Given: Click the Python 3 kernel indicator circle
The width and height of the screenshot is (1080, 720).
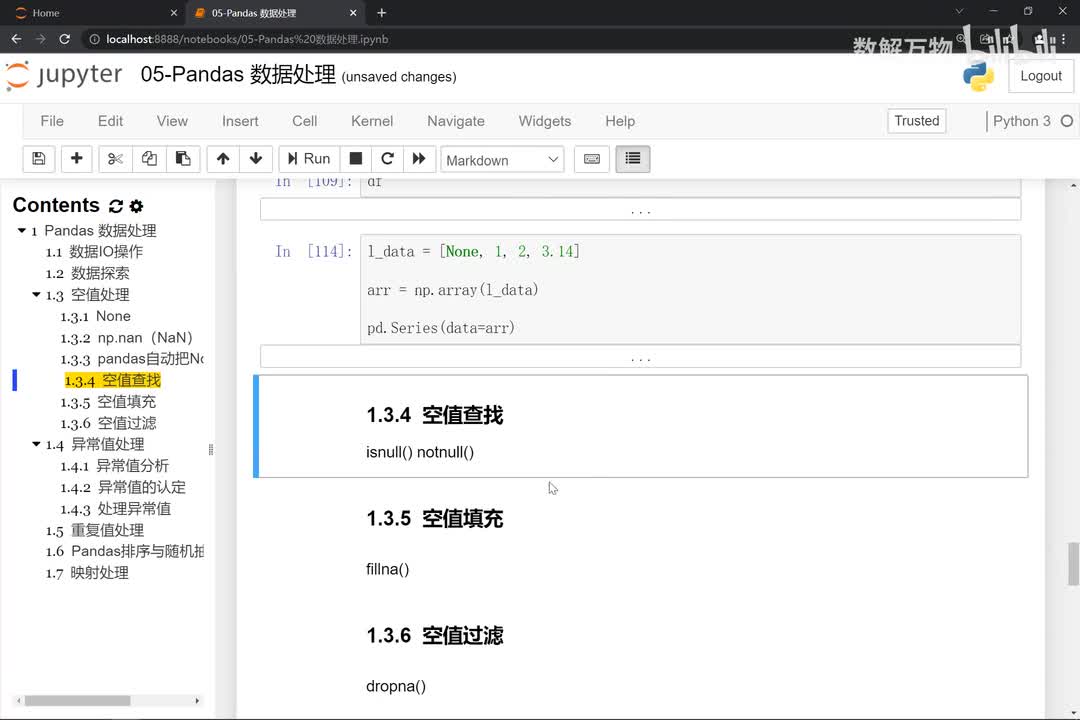Looking at the screenshot, I should (x=1067, y=121).
